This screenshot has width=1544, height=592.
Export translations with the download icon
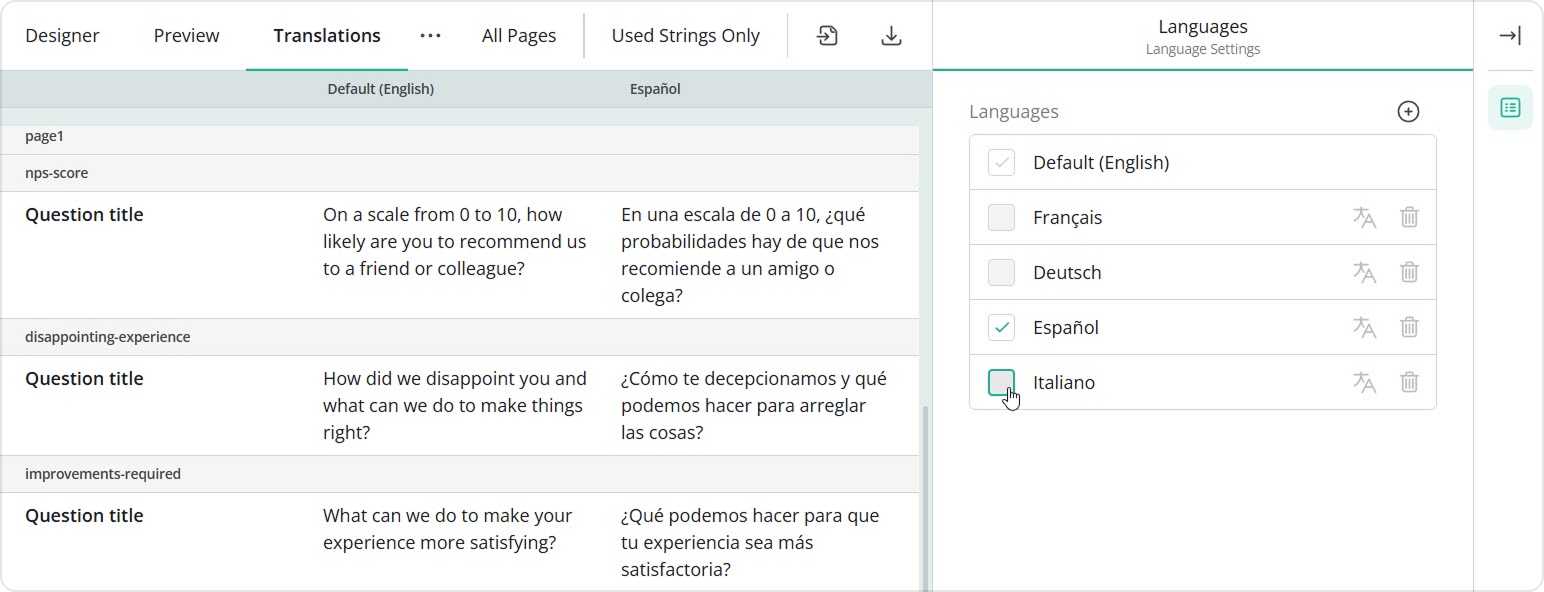[890, 35]
